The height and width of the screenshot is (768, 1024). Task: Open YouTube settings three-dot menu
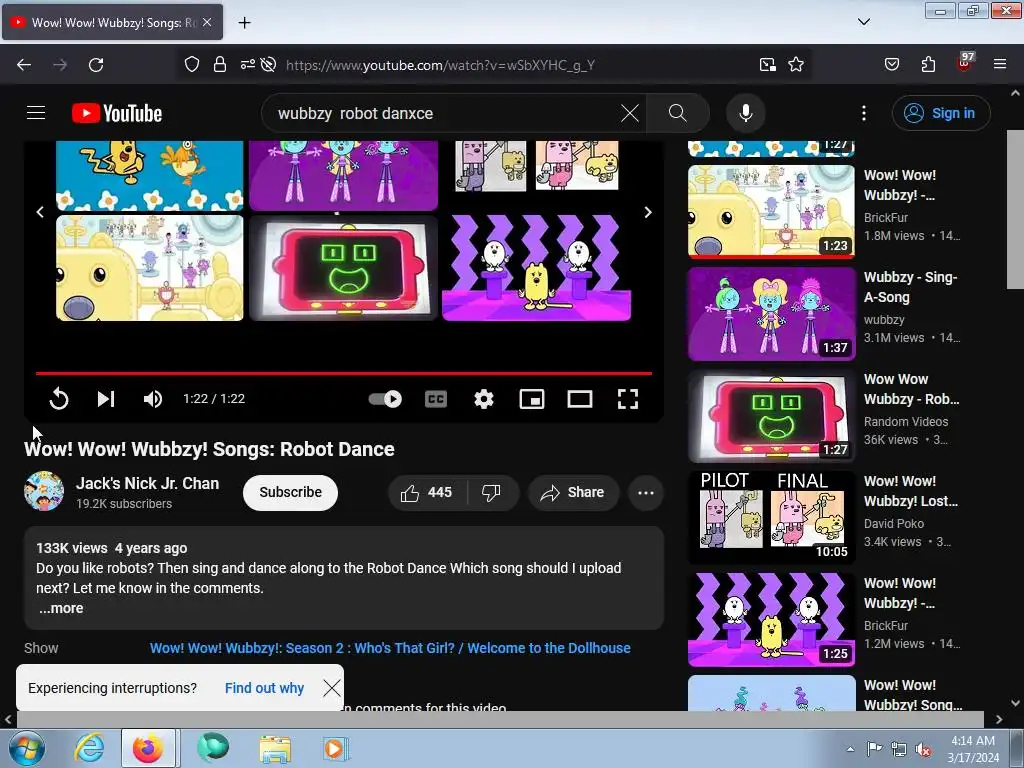point(863,113)
